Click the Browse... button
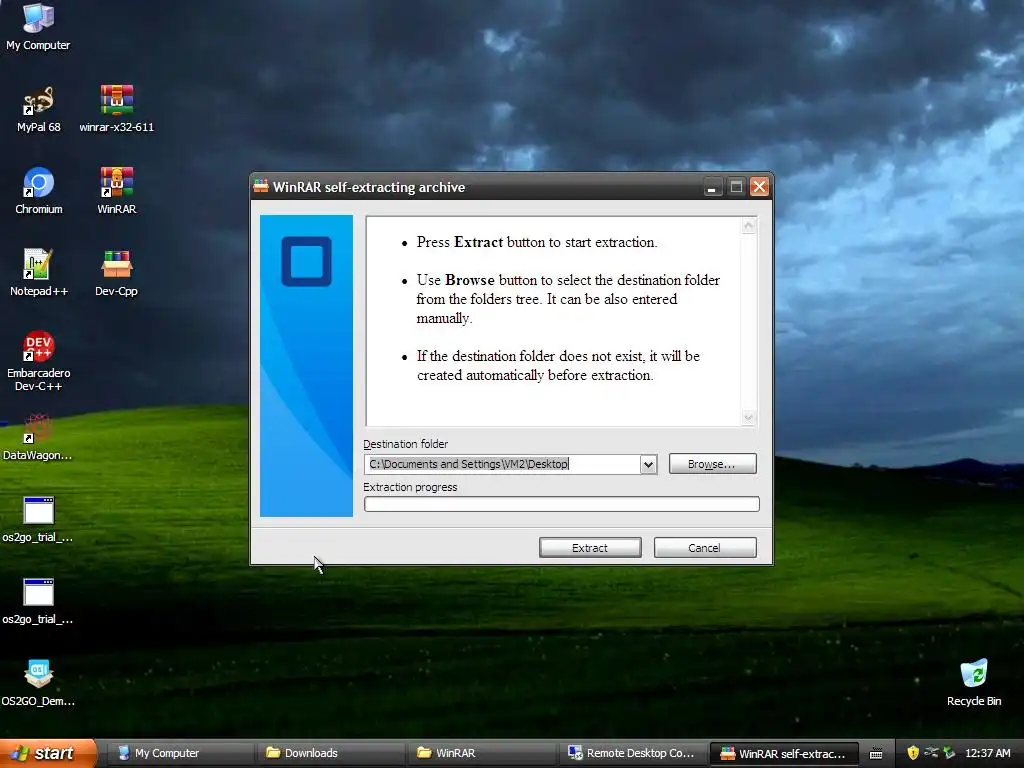The width and height of the screenshot is (1024, 768). (712, 464)
